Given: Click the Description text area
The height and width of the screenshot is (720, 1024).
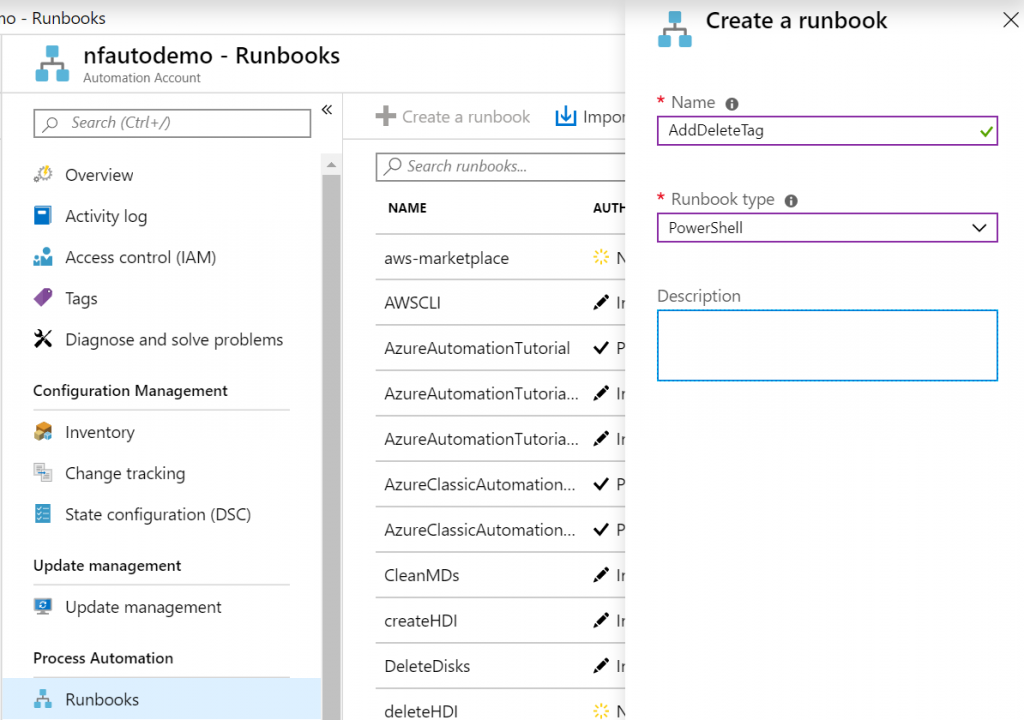Looking at the screenshot, I should [827, 345].
